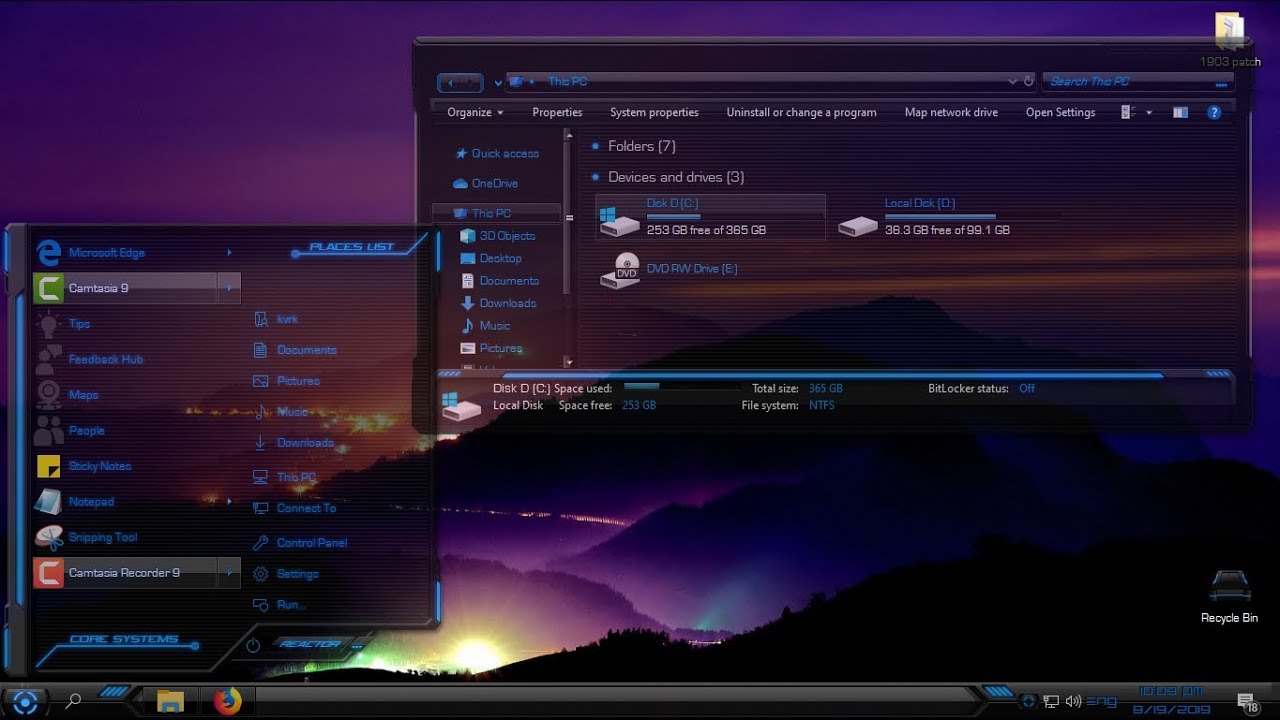Select 3D Objects in navigation tree
The height and width of the screenshot is (720, 1280).
498,236
